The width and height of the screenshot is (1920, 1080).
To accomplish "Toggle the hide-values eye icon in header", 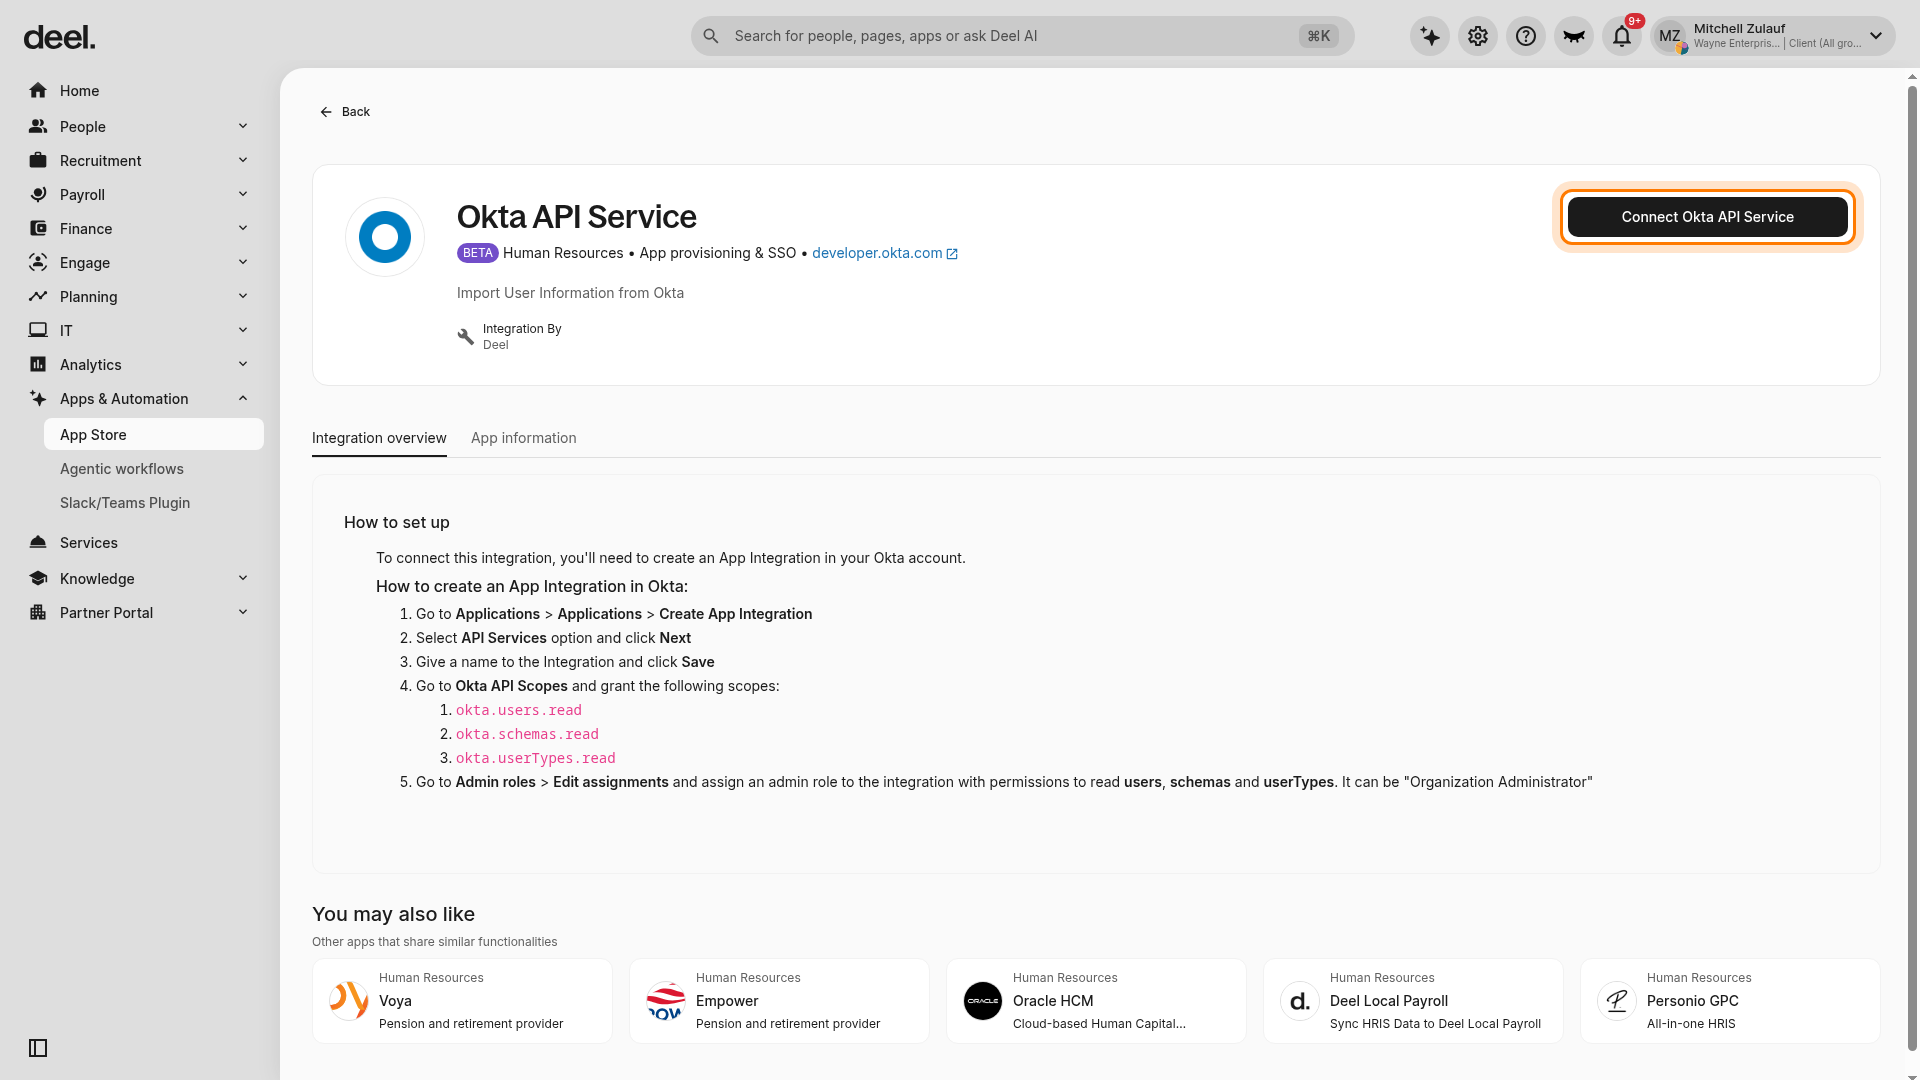I will pyautogui.click(x=1574, y=36).
